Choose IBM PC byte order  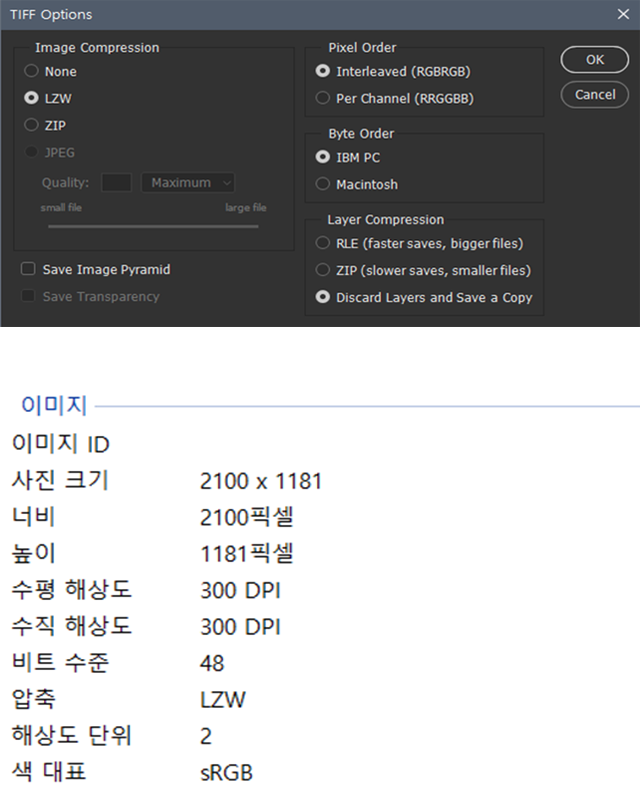point(323,157)
